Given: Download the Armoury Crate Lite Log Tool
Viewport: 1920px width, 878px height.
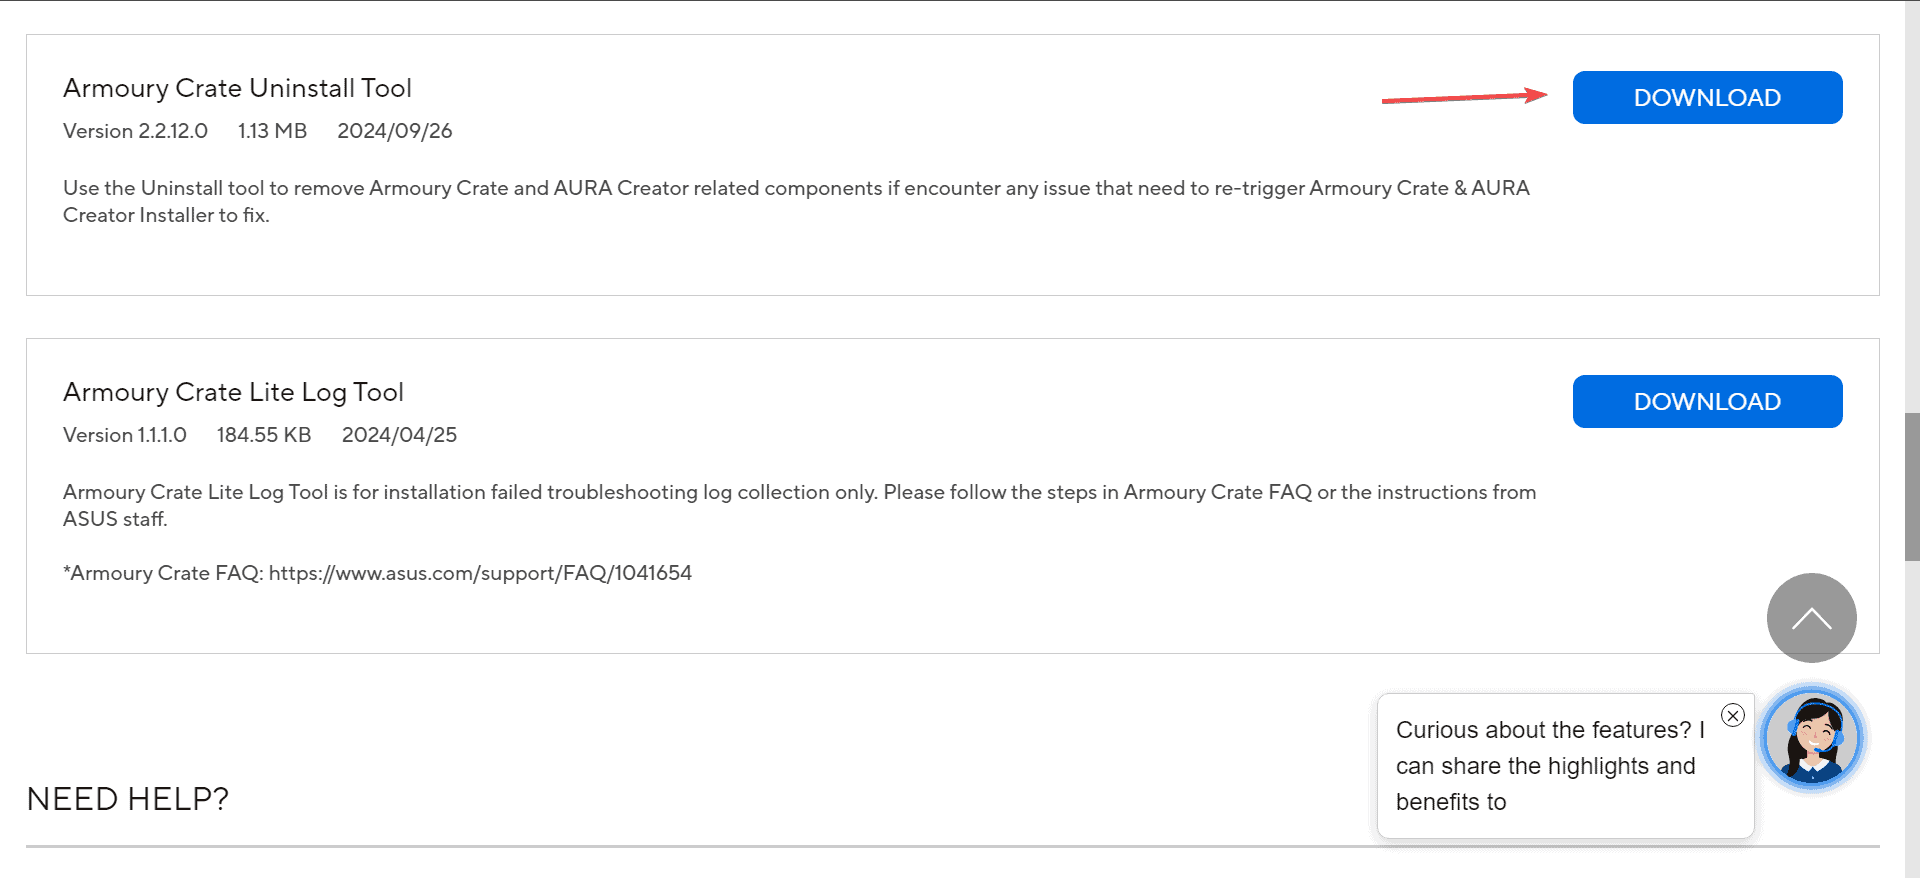Looking at the screenshot, I should [x=1707, y=402].
